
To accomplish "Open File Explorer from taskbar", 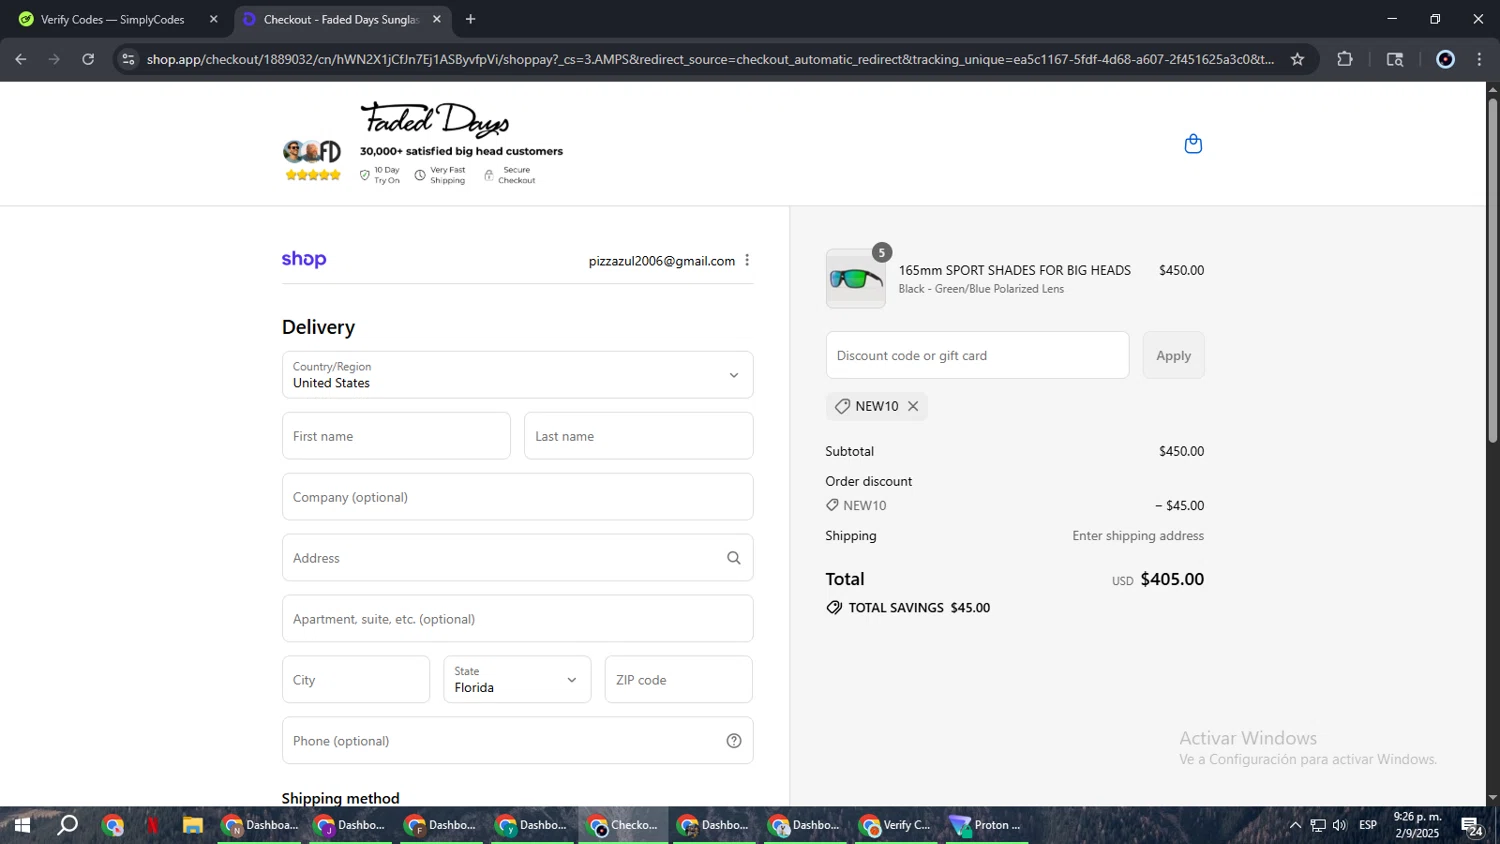I will 193,825.
